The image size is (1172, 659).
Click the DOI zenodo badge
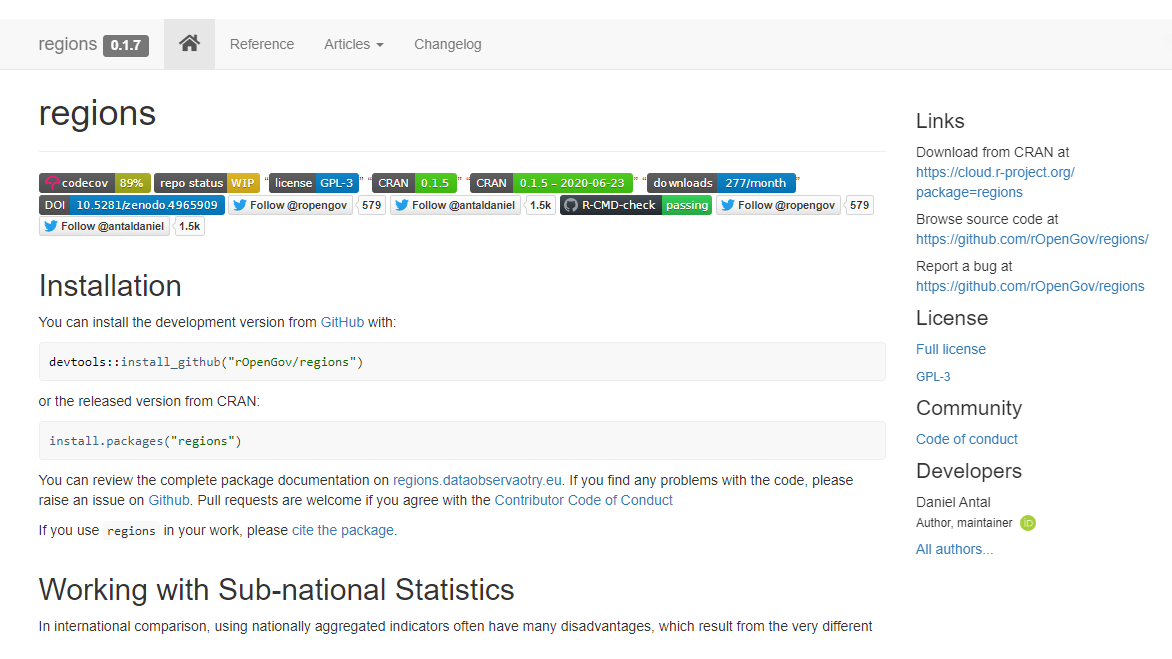pyautogui.click(x=132, y=205)
